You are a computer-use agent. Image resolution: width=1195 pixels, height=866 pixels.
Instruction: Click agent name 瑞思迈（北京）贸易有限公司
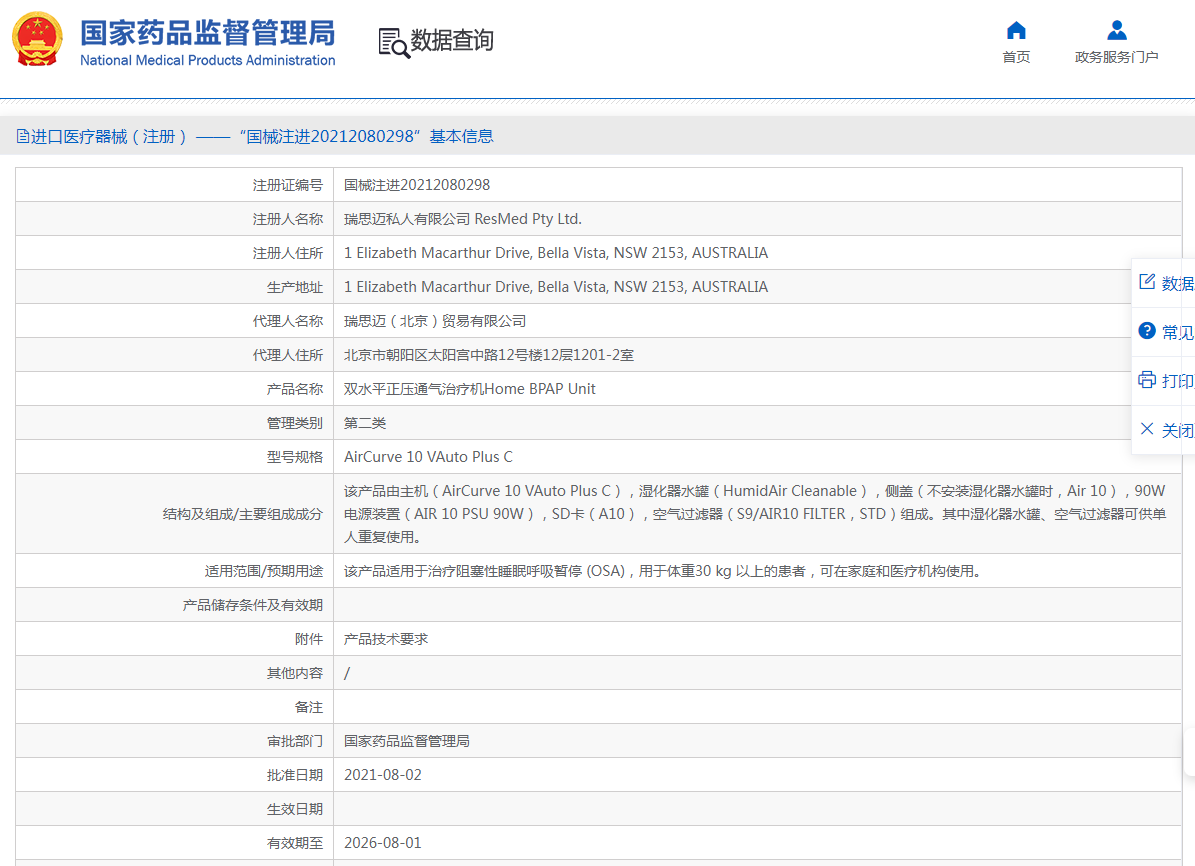pyautogui.click(x=435, y=321)
